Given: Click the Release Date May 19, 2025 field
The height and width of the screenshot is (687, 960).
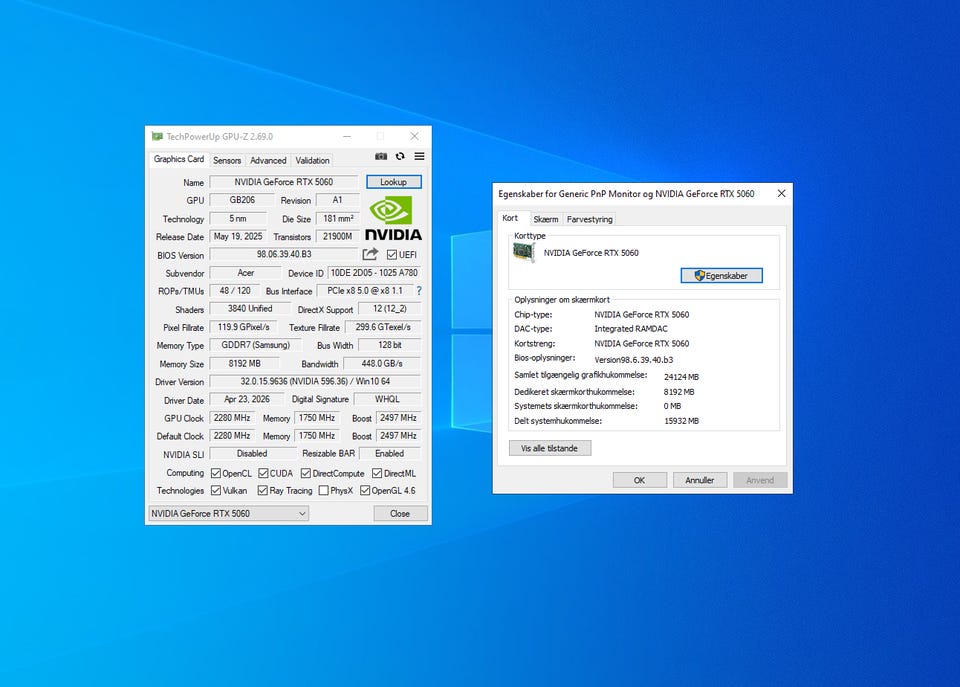Looking at the screenshot, I should coord(238,236).
